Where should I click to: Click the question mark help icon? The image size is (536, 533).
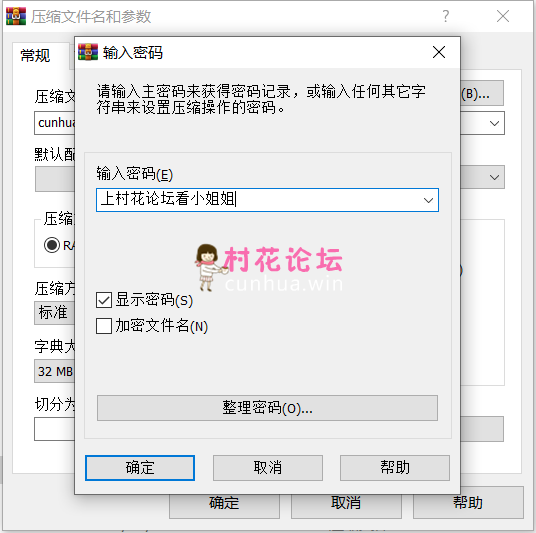coord(445,16)
